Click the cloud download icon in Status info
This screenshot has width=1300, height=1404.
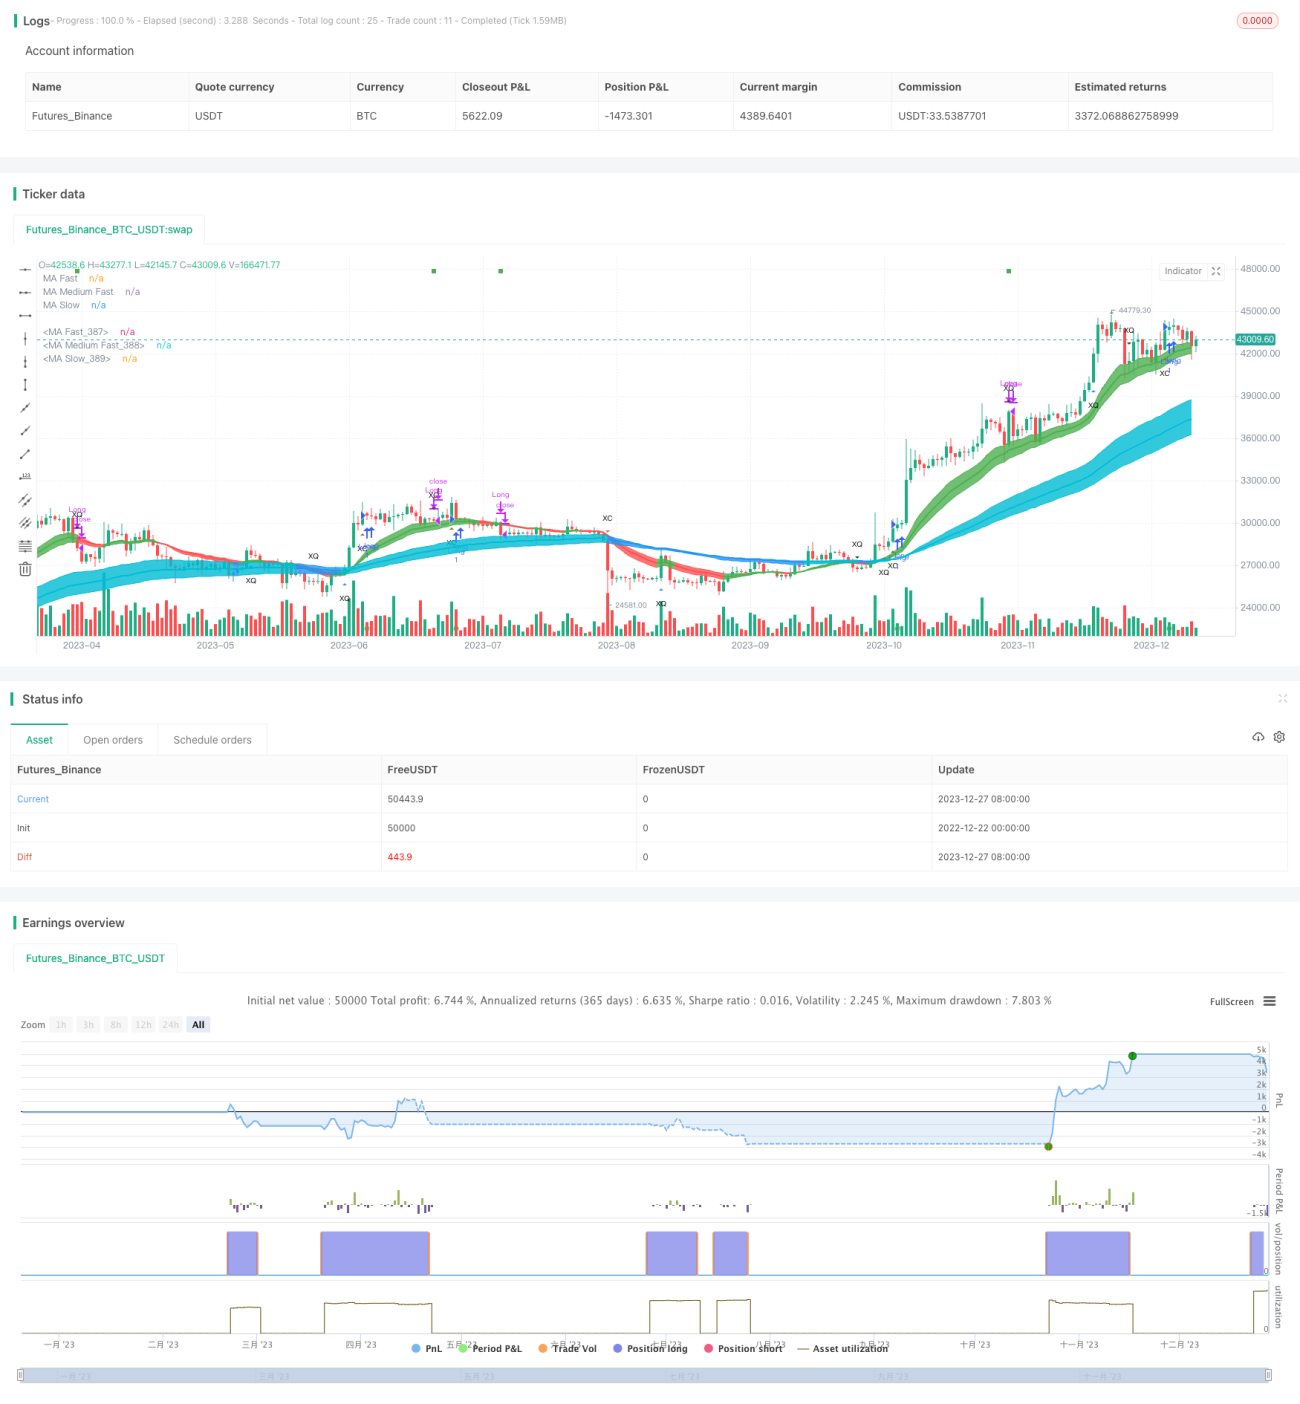coord(1258,737)
